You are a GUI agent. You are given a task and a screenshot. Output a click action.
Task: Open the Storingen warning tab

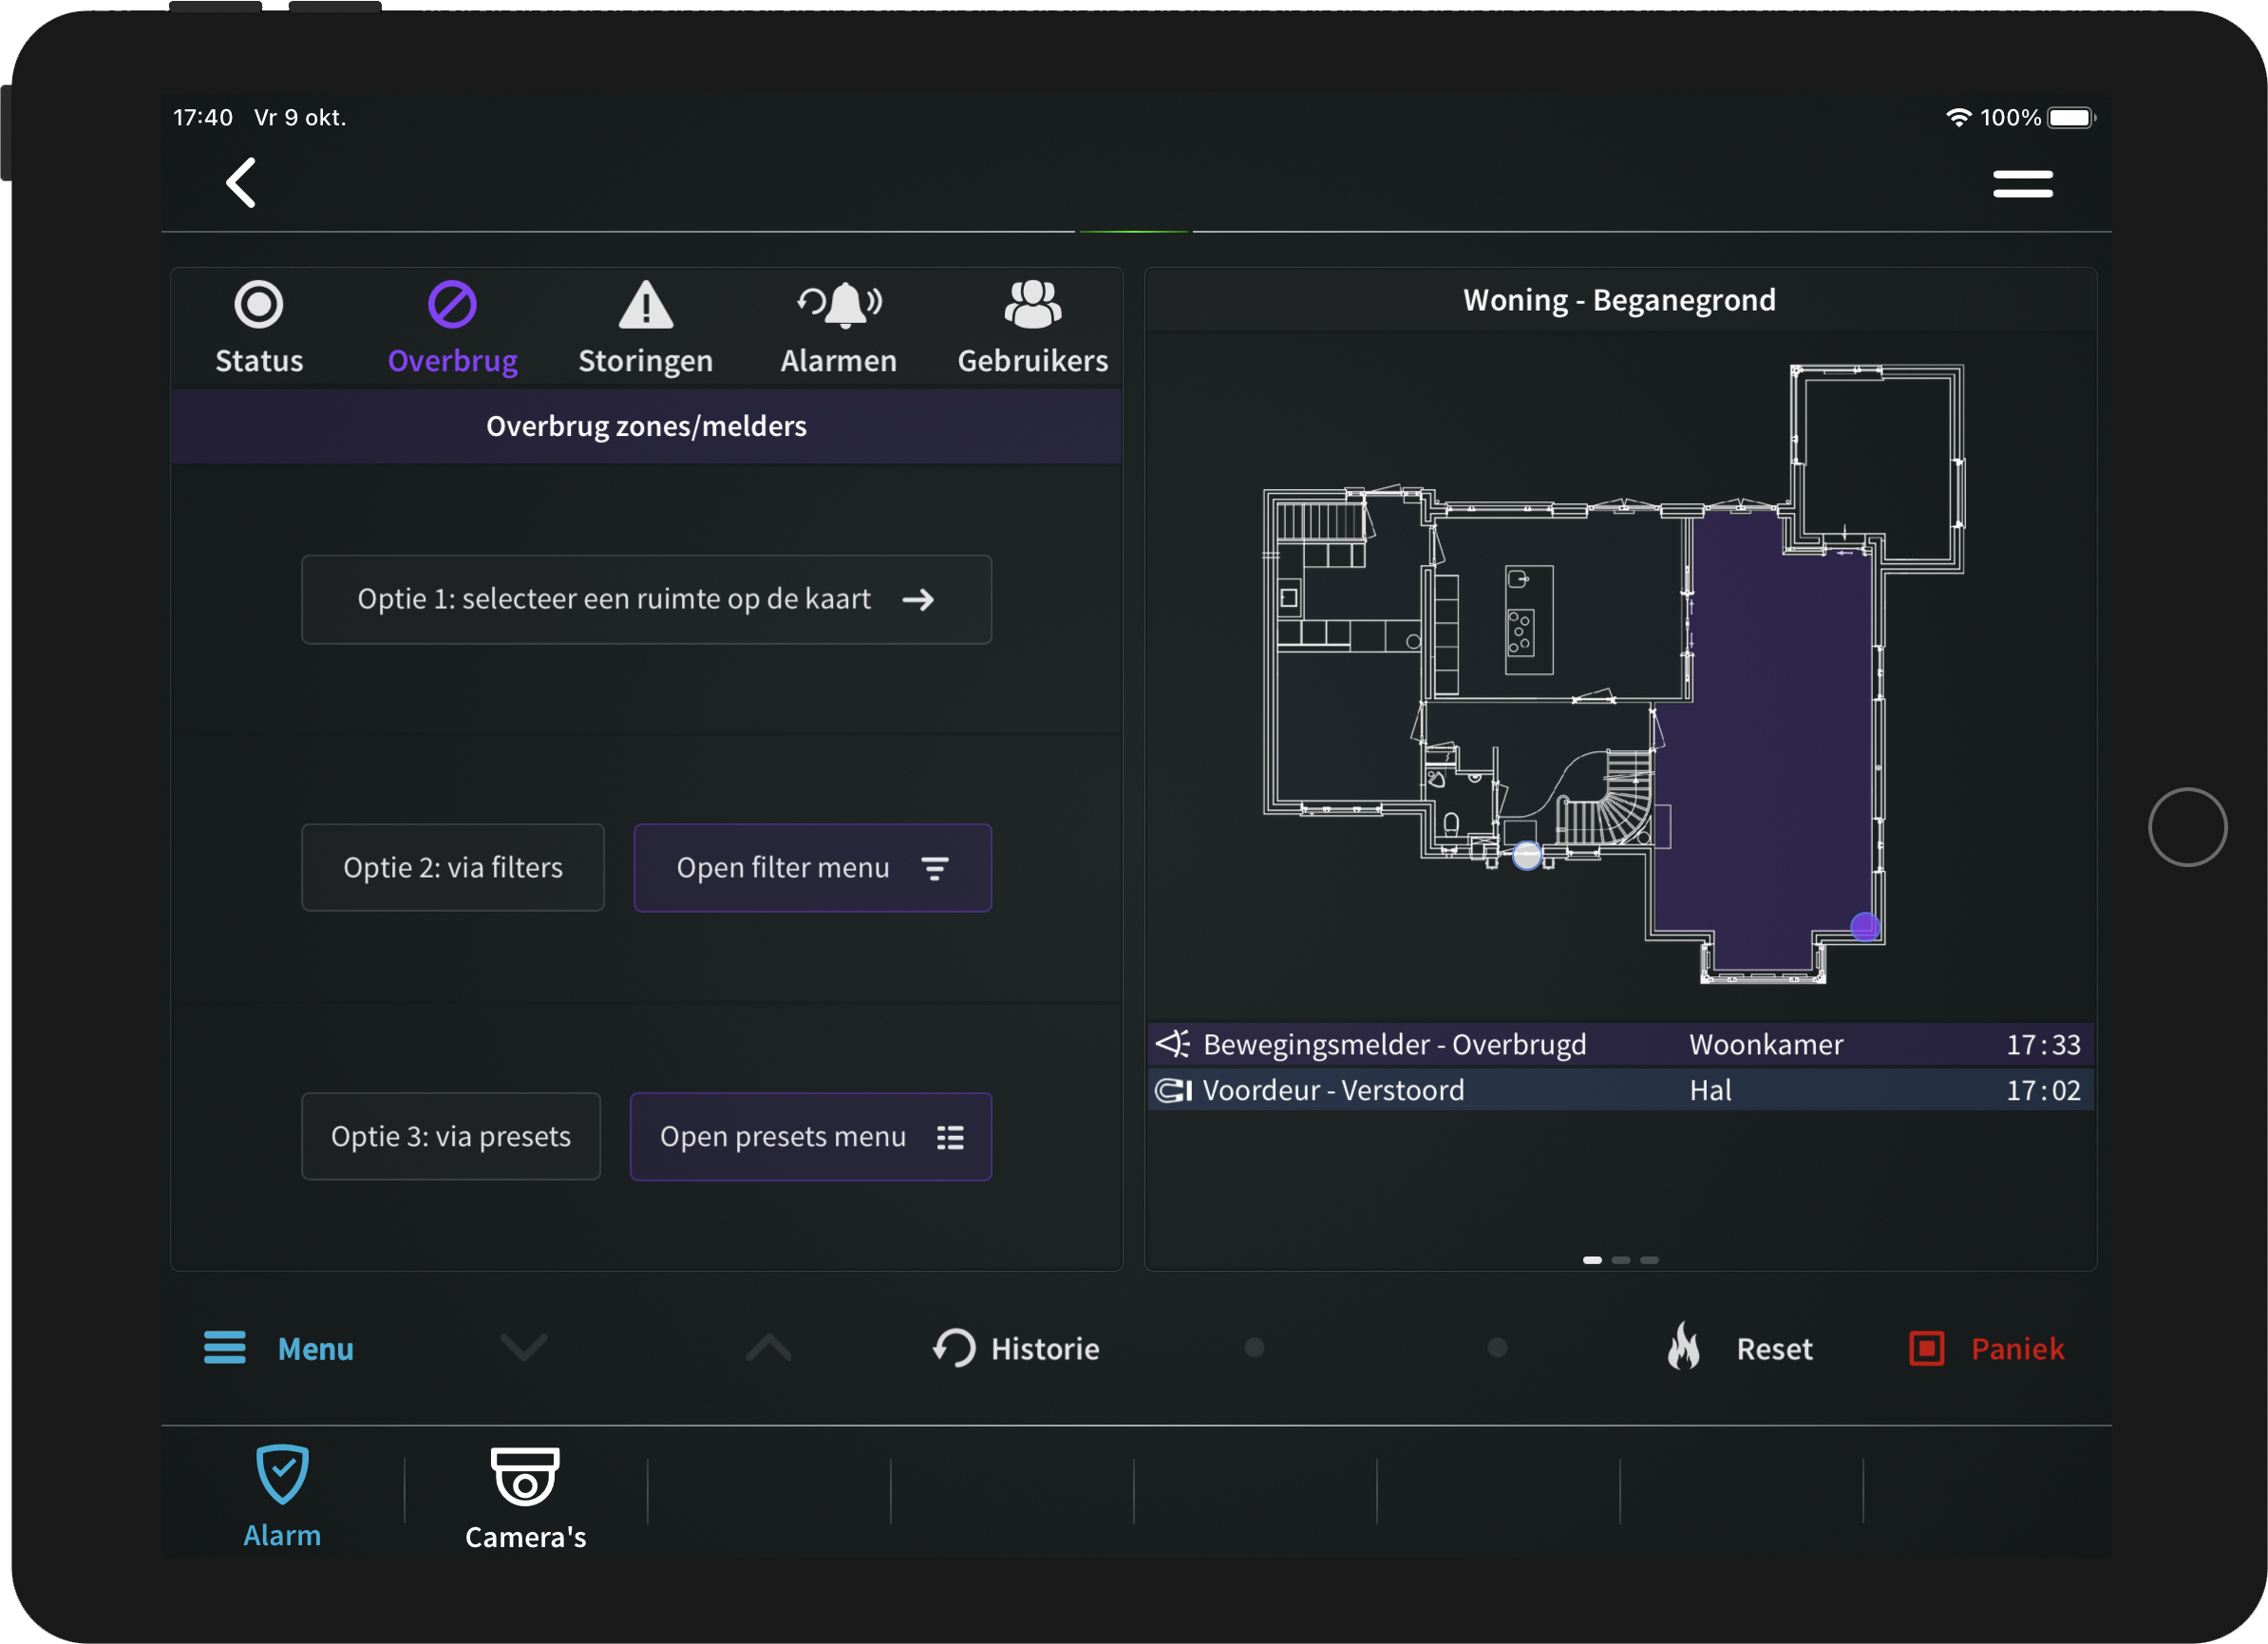point(645,305)
